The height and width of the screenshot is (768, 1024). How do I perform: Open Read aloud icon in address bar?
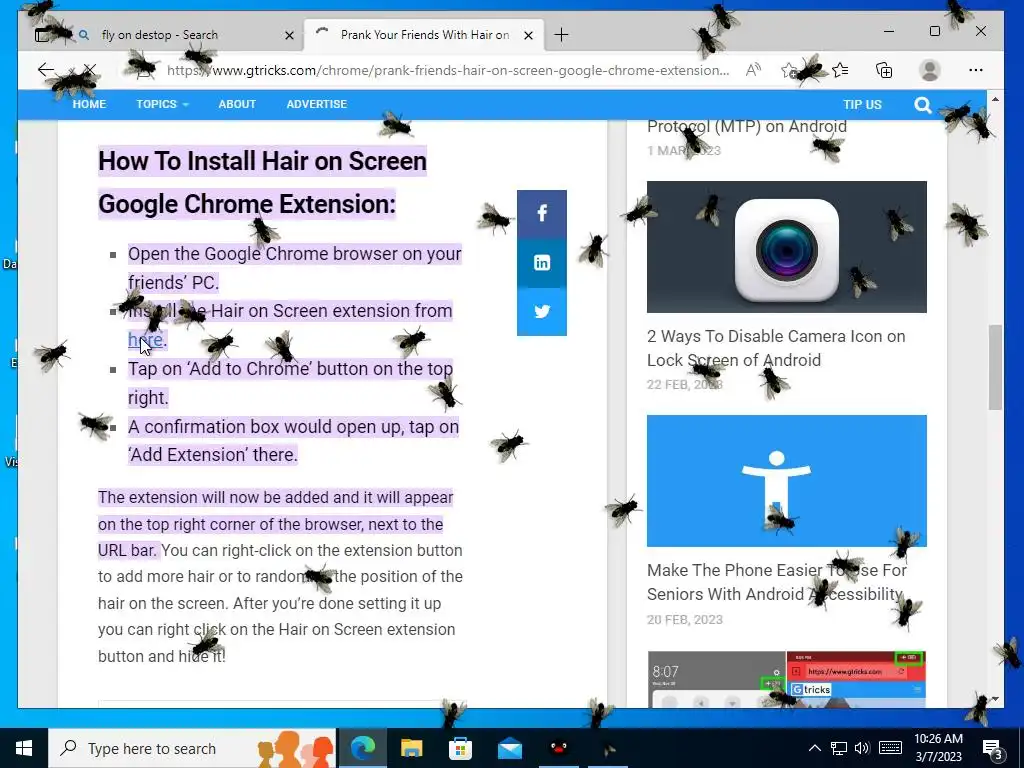click(753, 70)
